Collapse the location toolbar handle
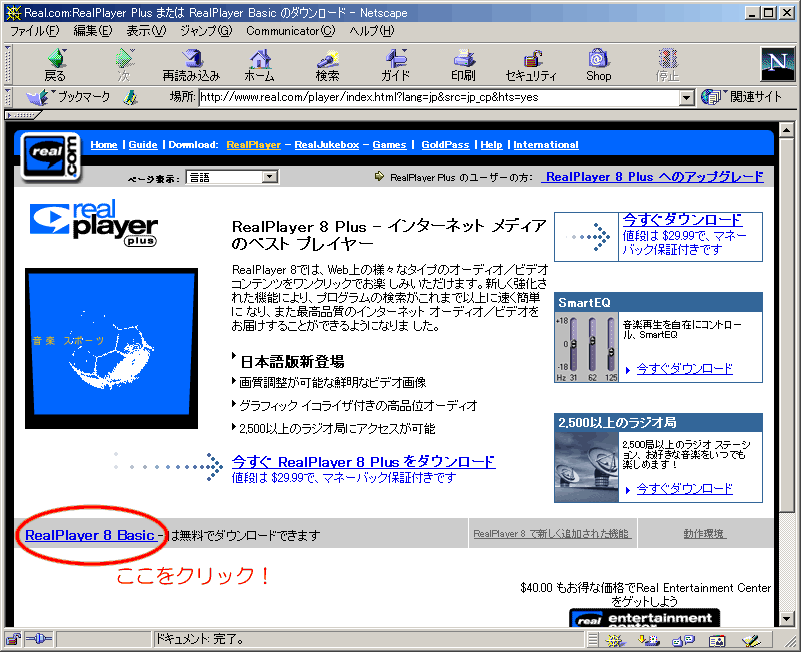 click(8, 97)
